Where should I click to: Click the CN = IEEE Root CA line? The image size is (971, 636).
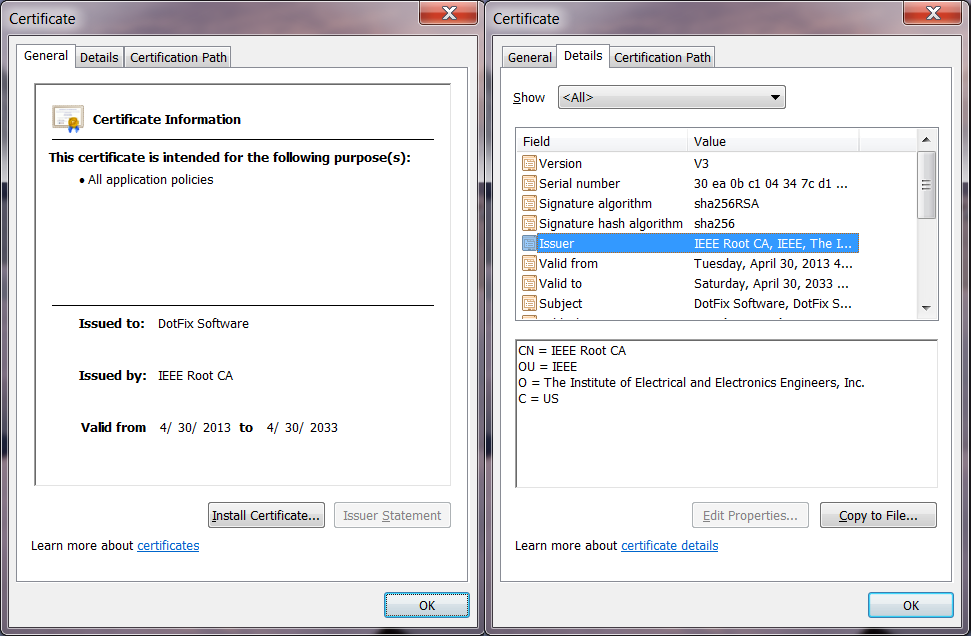(x=572, y=351)
